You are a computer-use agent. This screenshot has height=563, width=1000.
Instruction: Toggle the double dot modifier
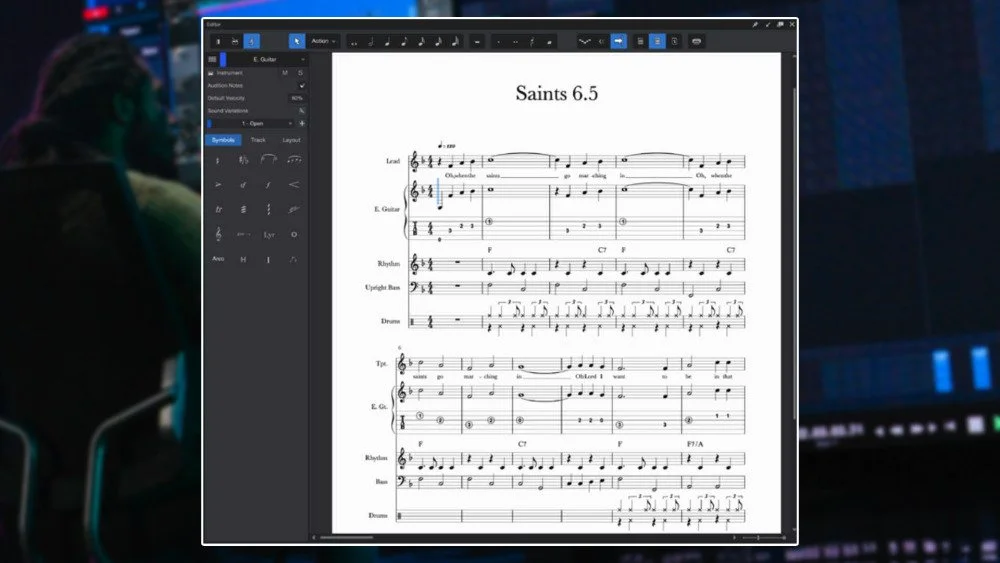pyautogui.click(x=515, y=42)
